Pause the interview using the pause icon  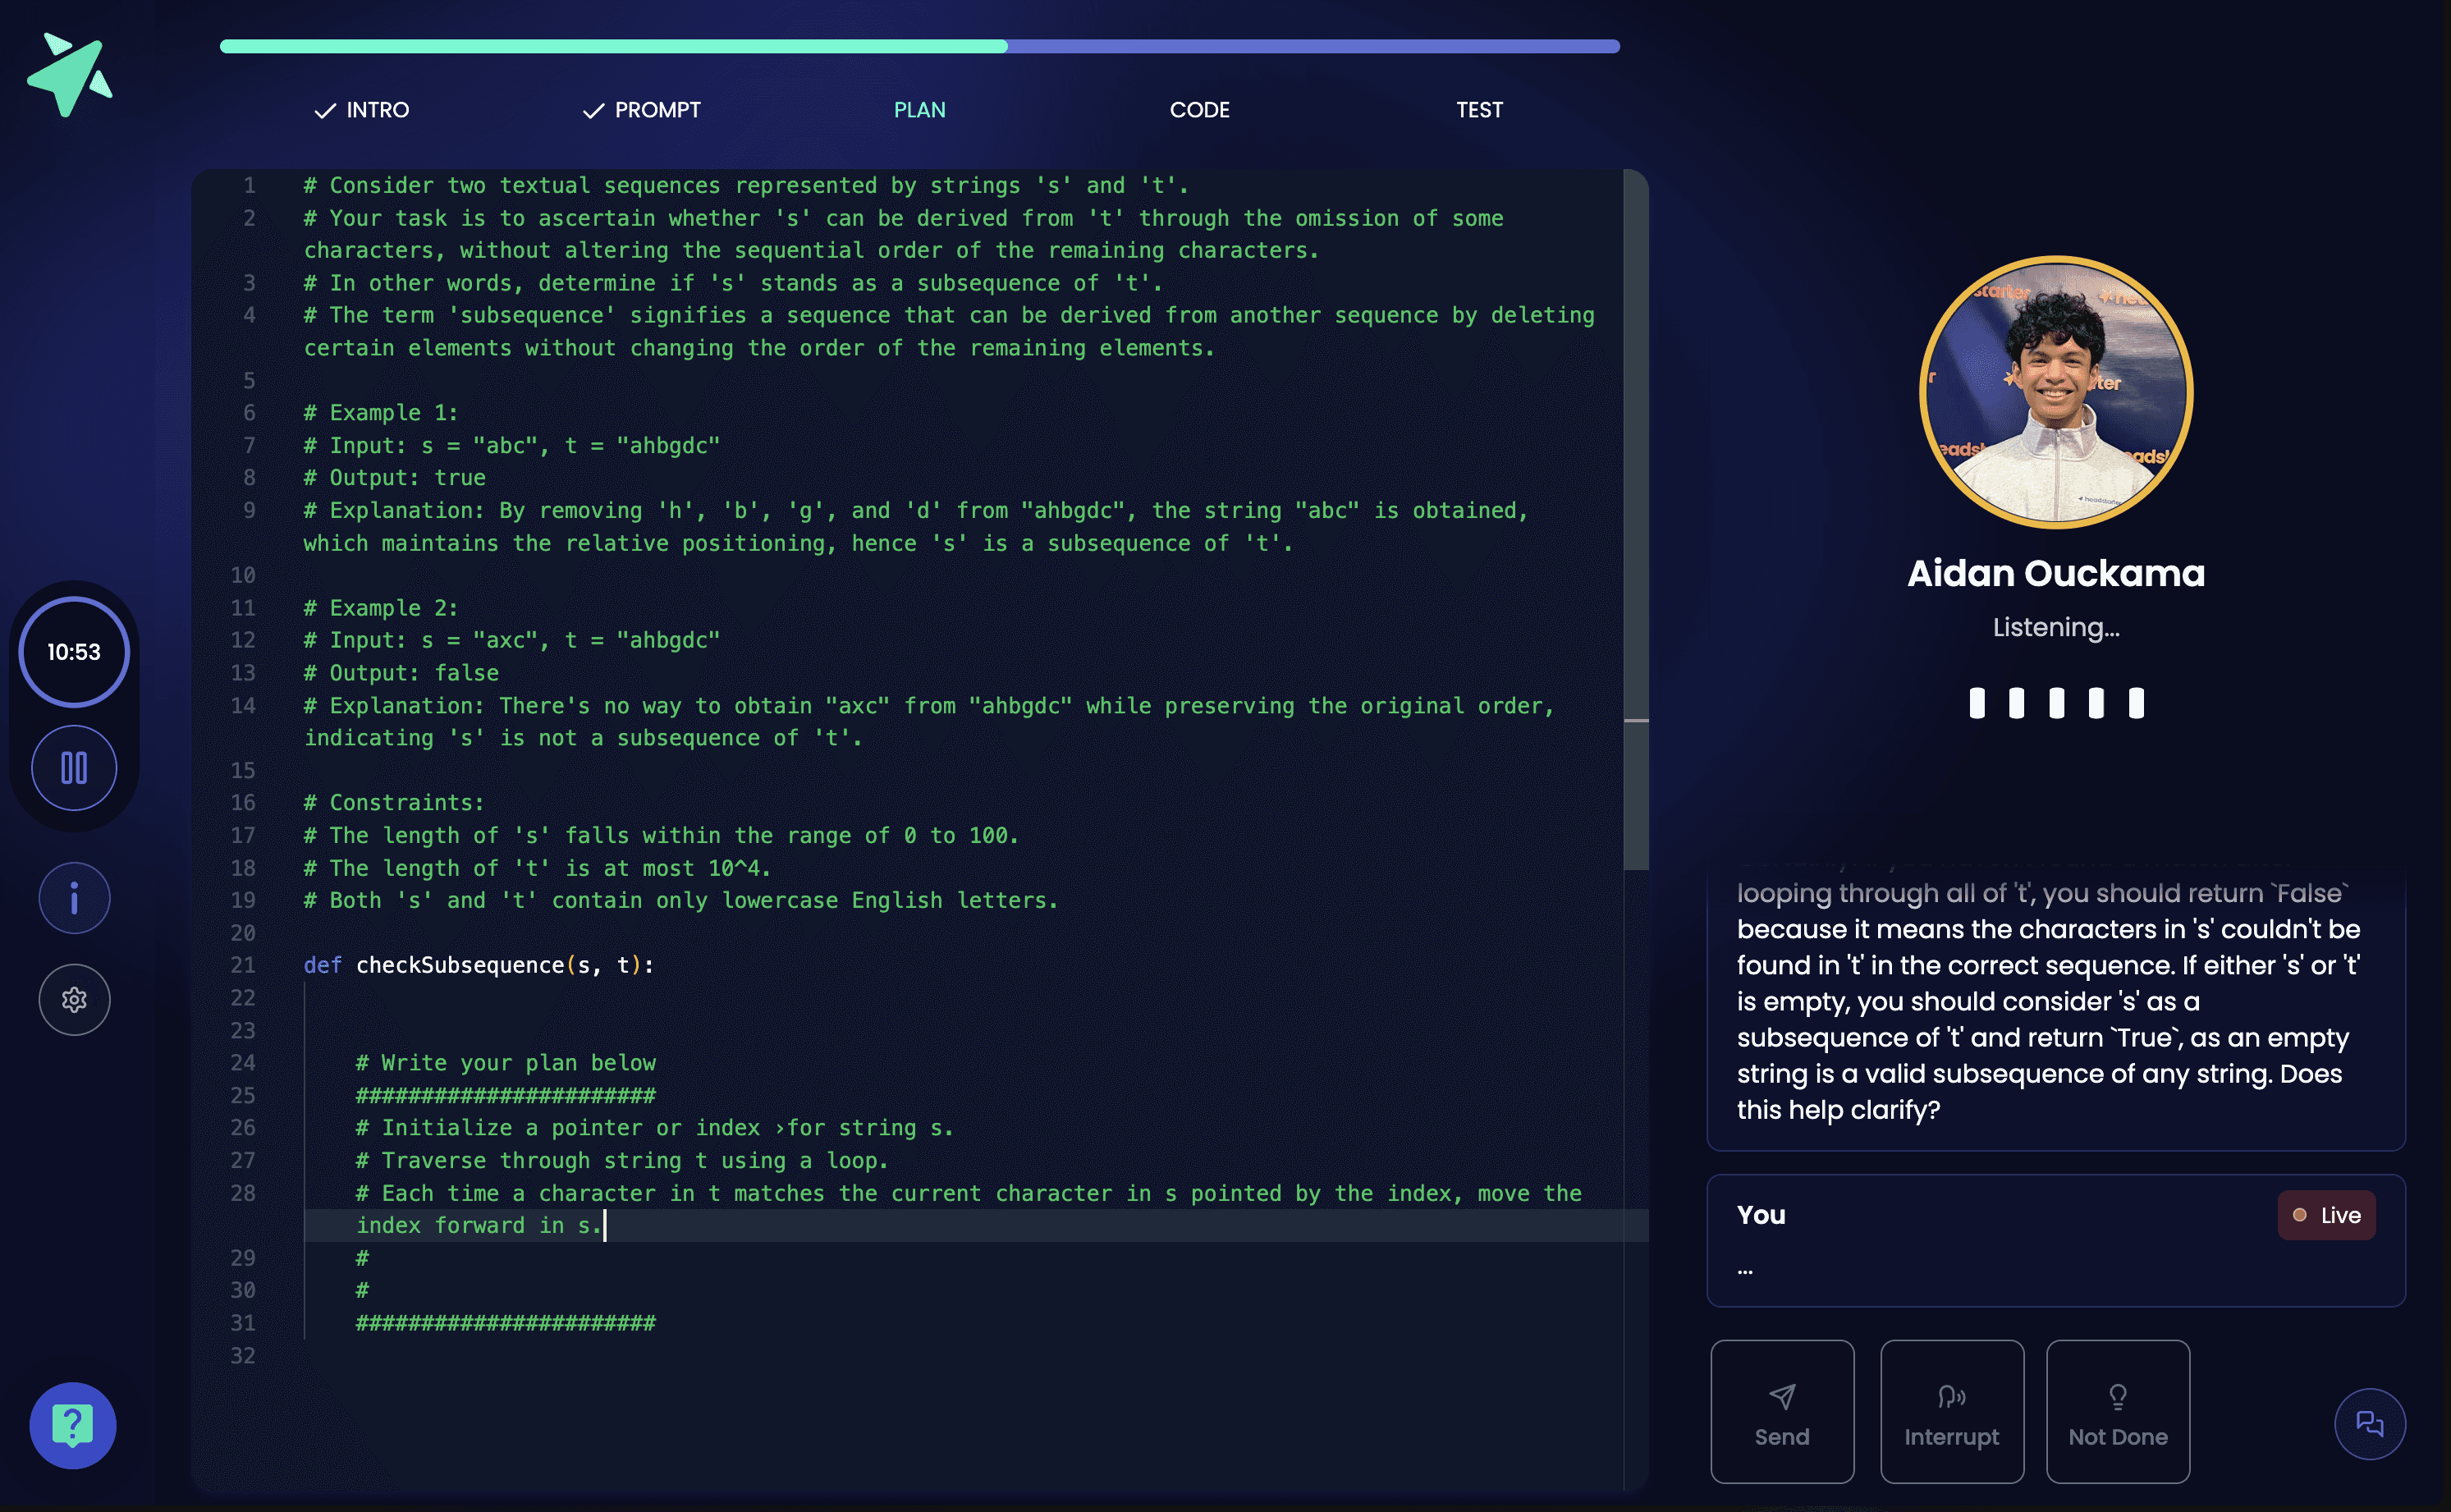click(x=74, y=767)
